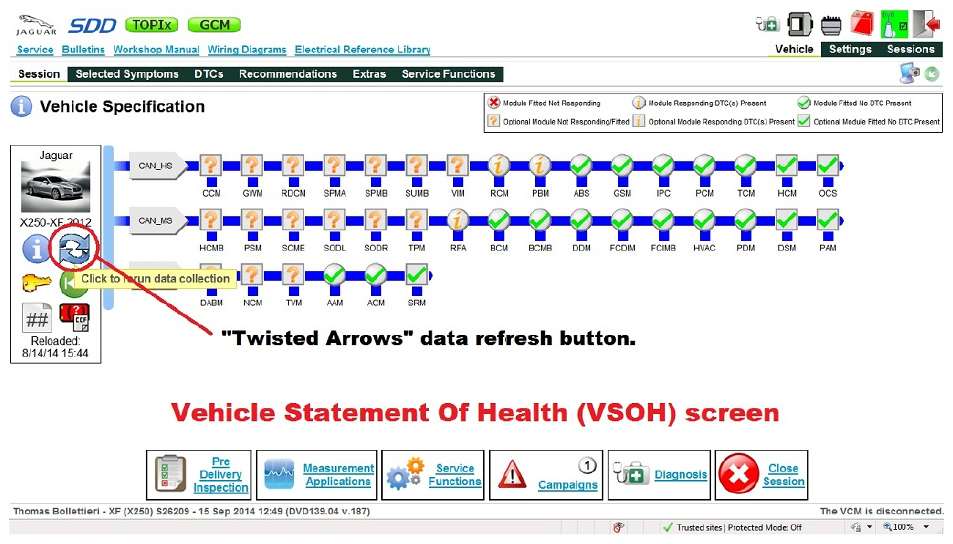Open the Workshop Manual link
The width and height of the screenshot is (953, 544).
click(156, 49)
